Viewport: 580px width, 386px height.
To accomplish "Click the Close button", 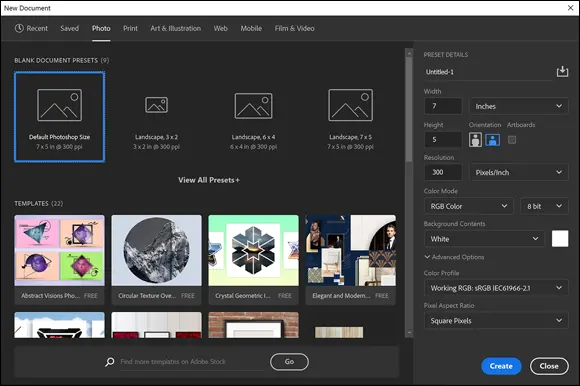I will tap(549, 366).
